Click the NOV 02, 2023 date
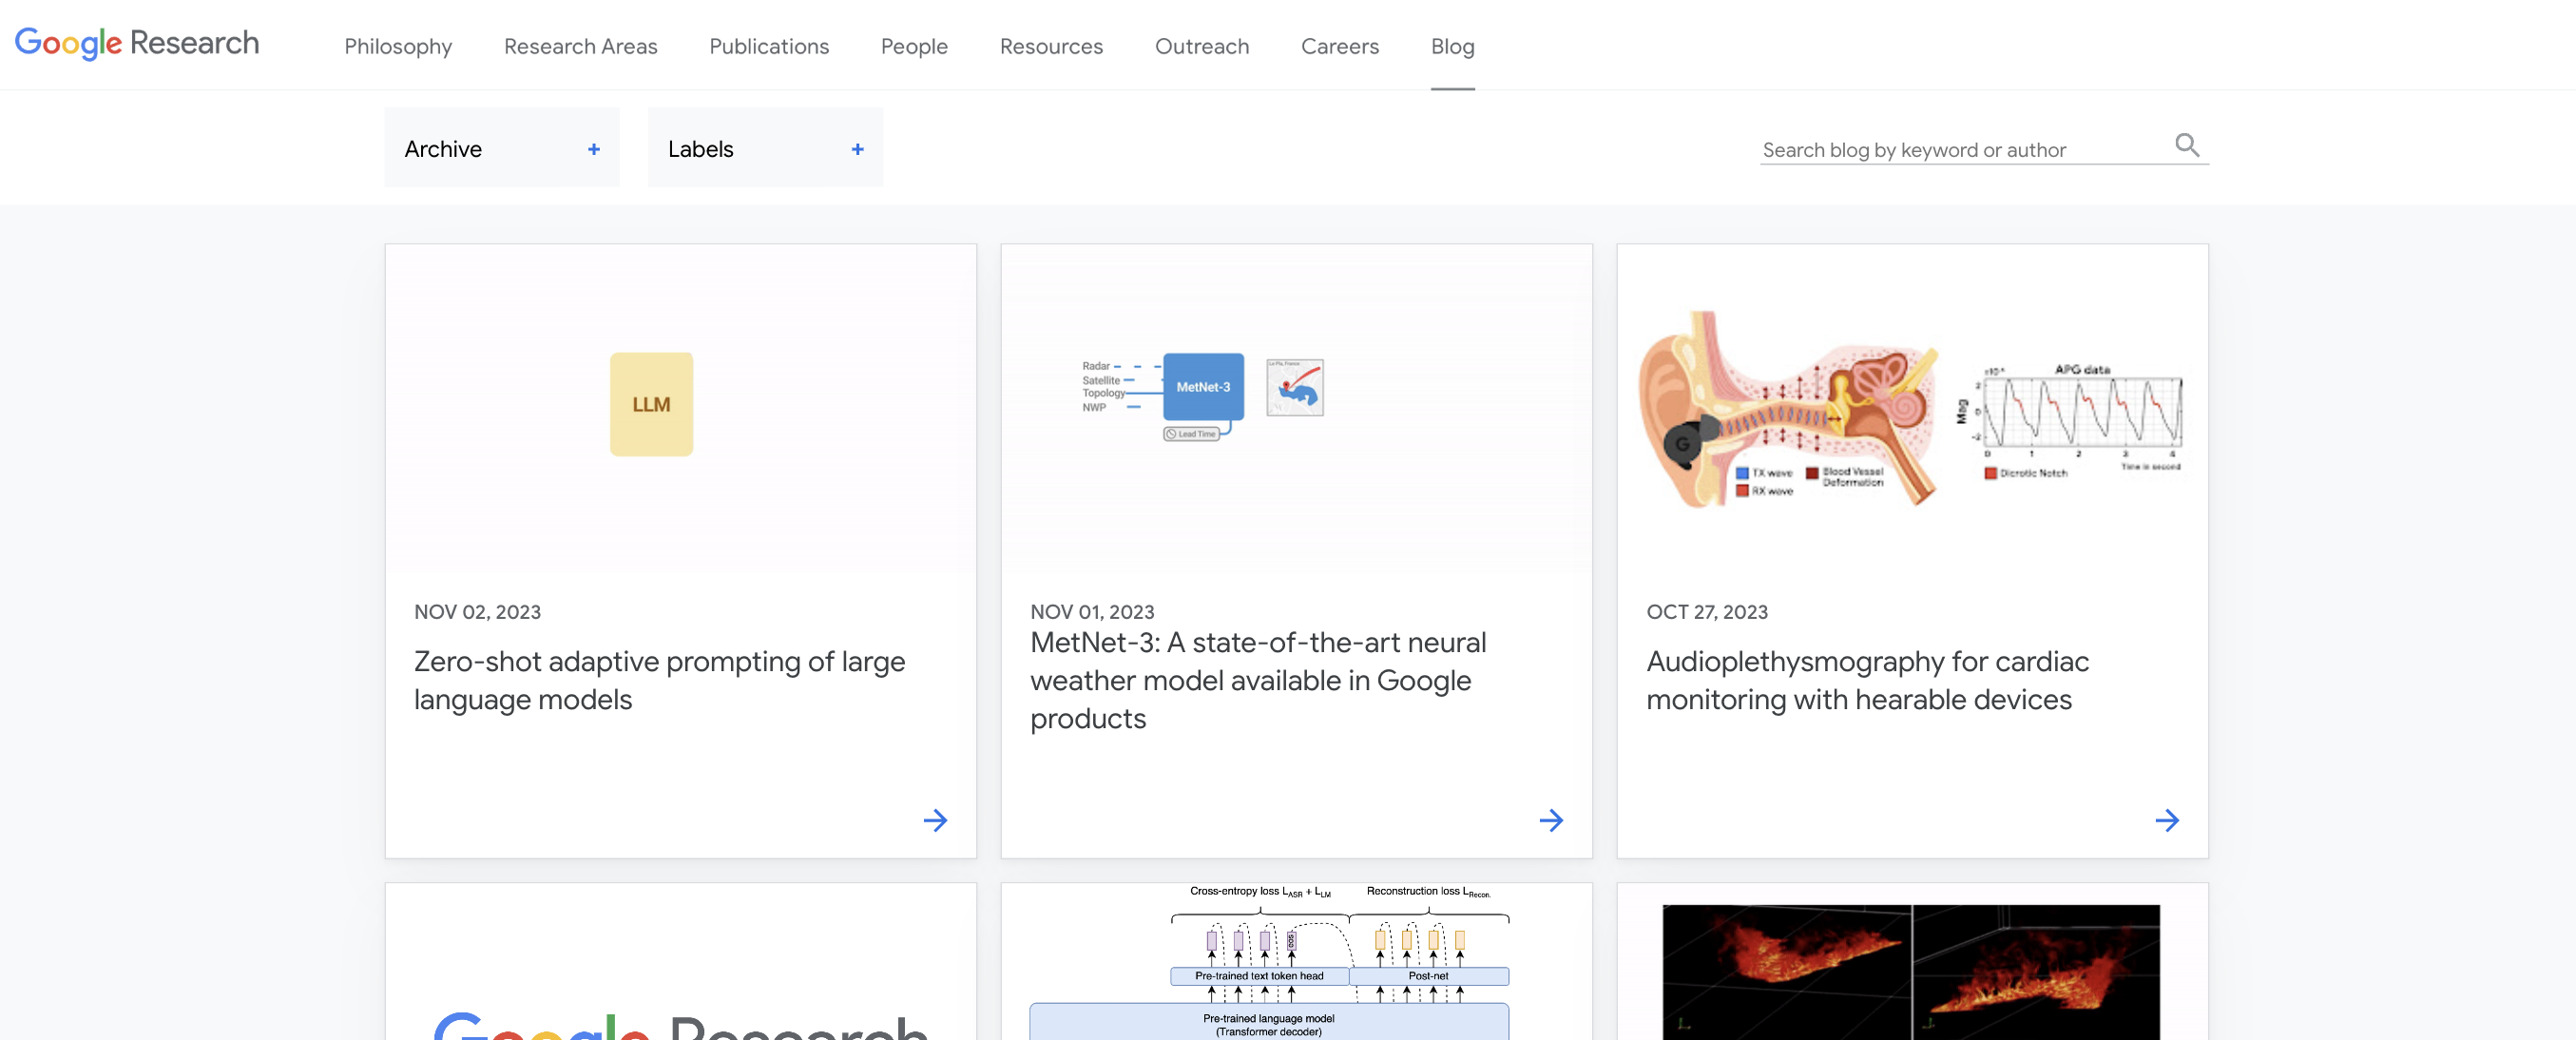This screenshot has width=2576, height=1040. (x=478, y=612)
